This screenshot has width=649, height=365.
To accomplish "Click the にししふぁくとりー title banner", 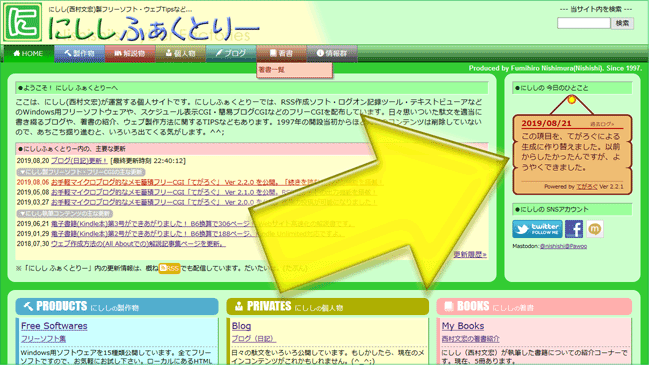I will pyautogui.click(x=154, y=29).
